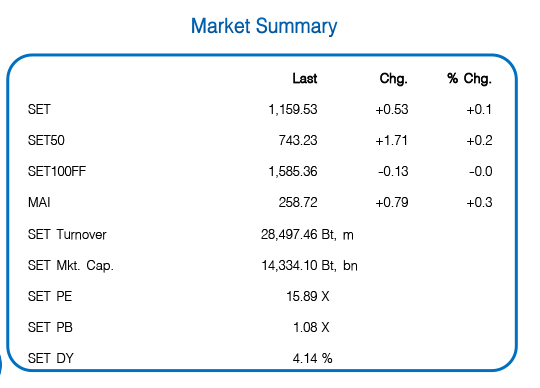540x388 pixels.
Task: Click the SET50 index label
Action: [46, 140]
